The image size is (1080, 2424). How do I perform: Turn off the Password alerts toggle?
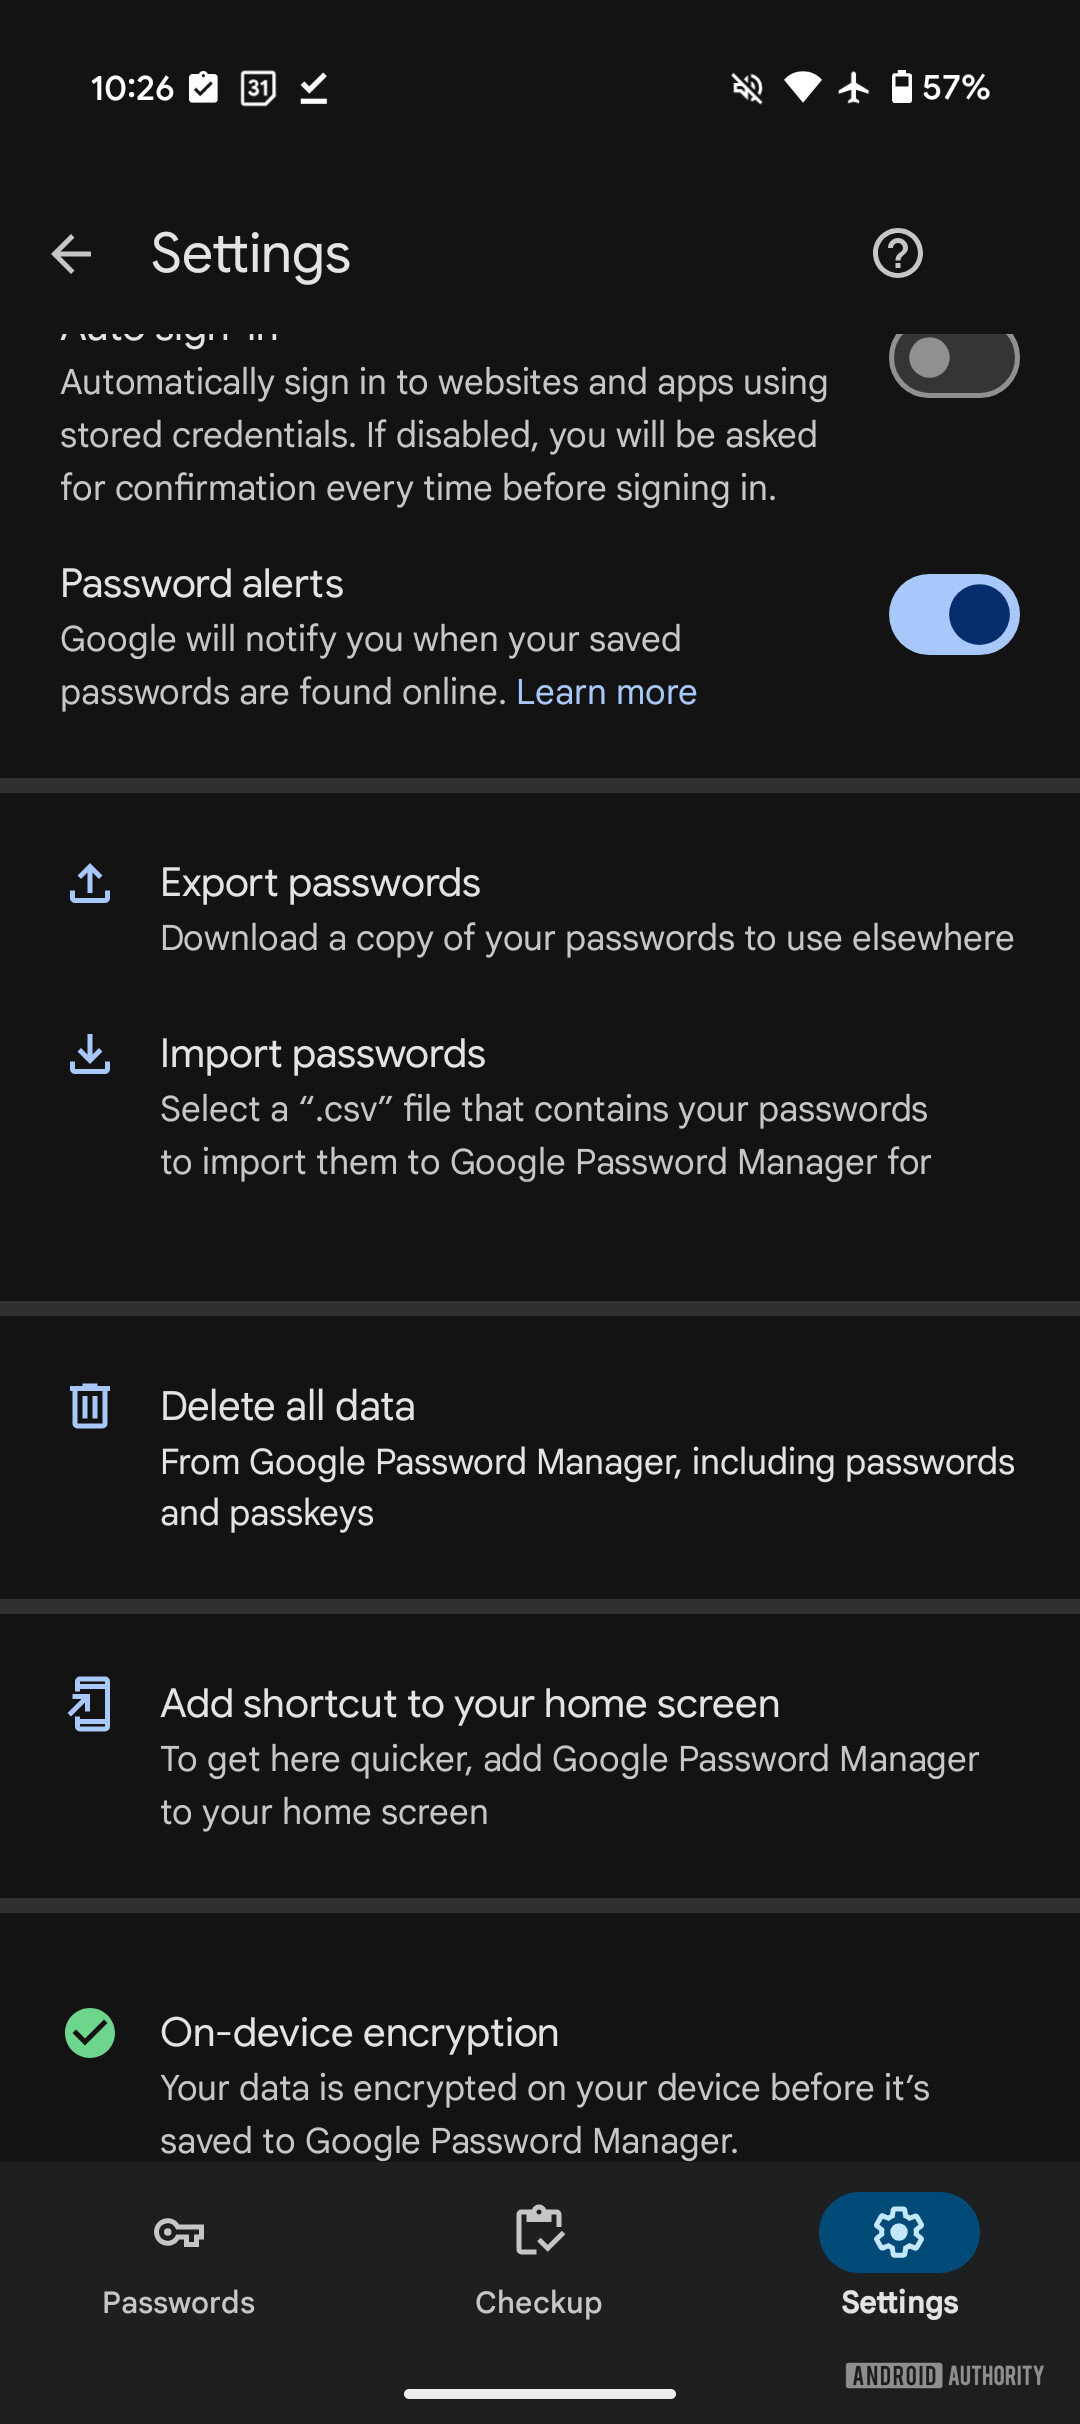click(954, 614)
